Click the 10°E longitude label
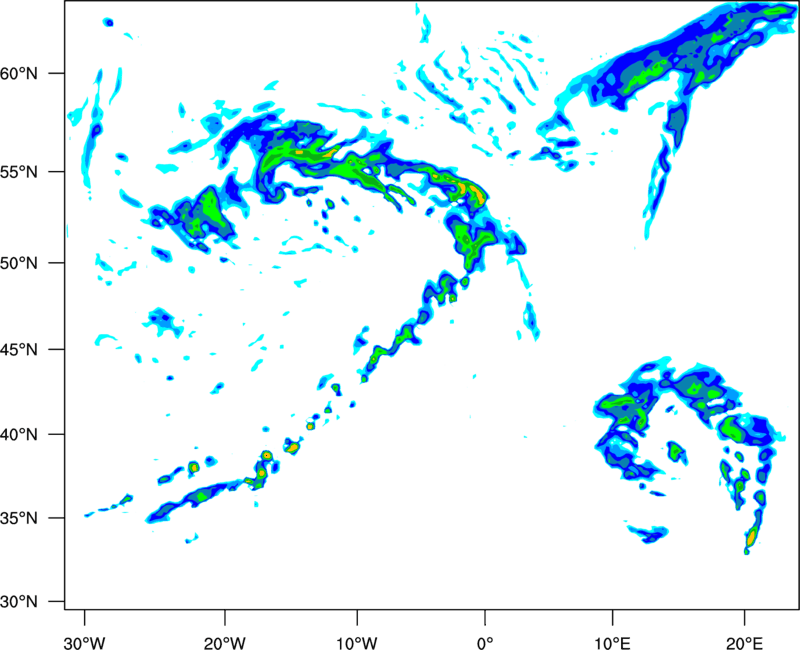This screenshot has height=650, width=800. pos(612,643)
